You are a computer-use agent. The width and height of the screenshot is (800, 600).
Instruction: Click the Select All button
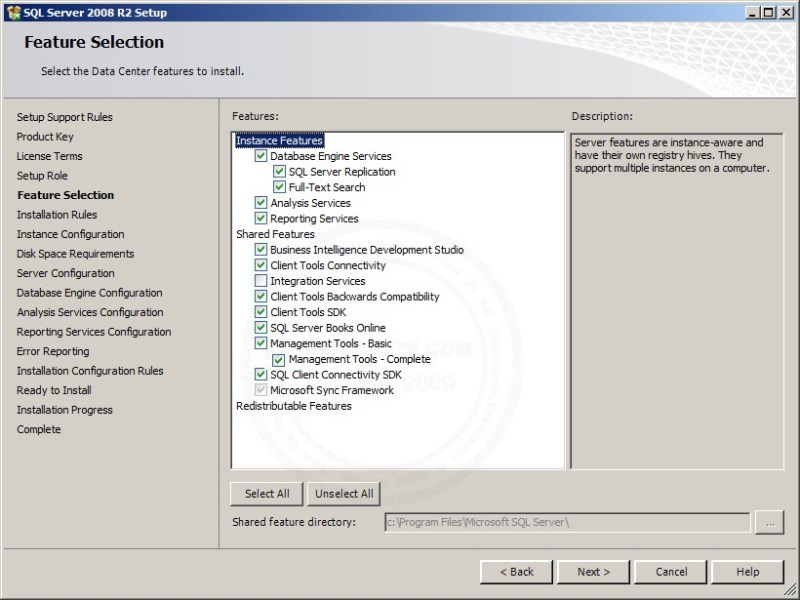click(266, 493)
